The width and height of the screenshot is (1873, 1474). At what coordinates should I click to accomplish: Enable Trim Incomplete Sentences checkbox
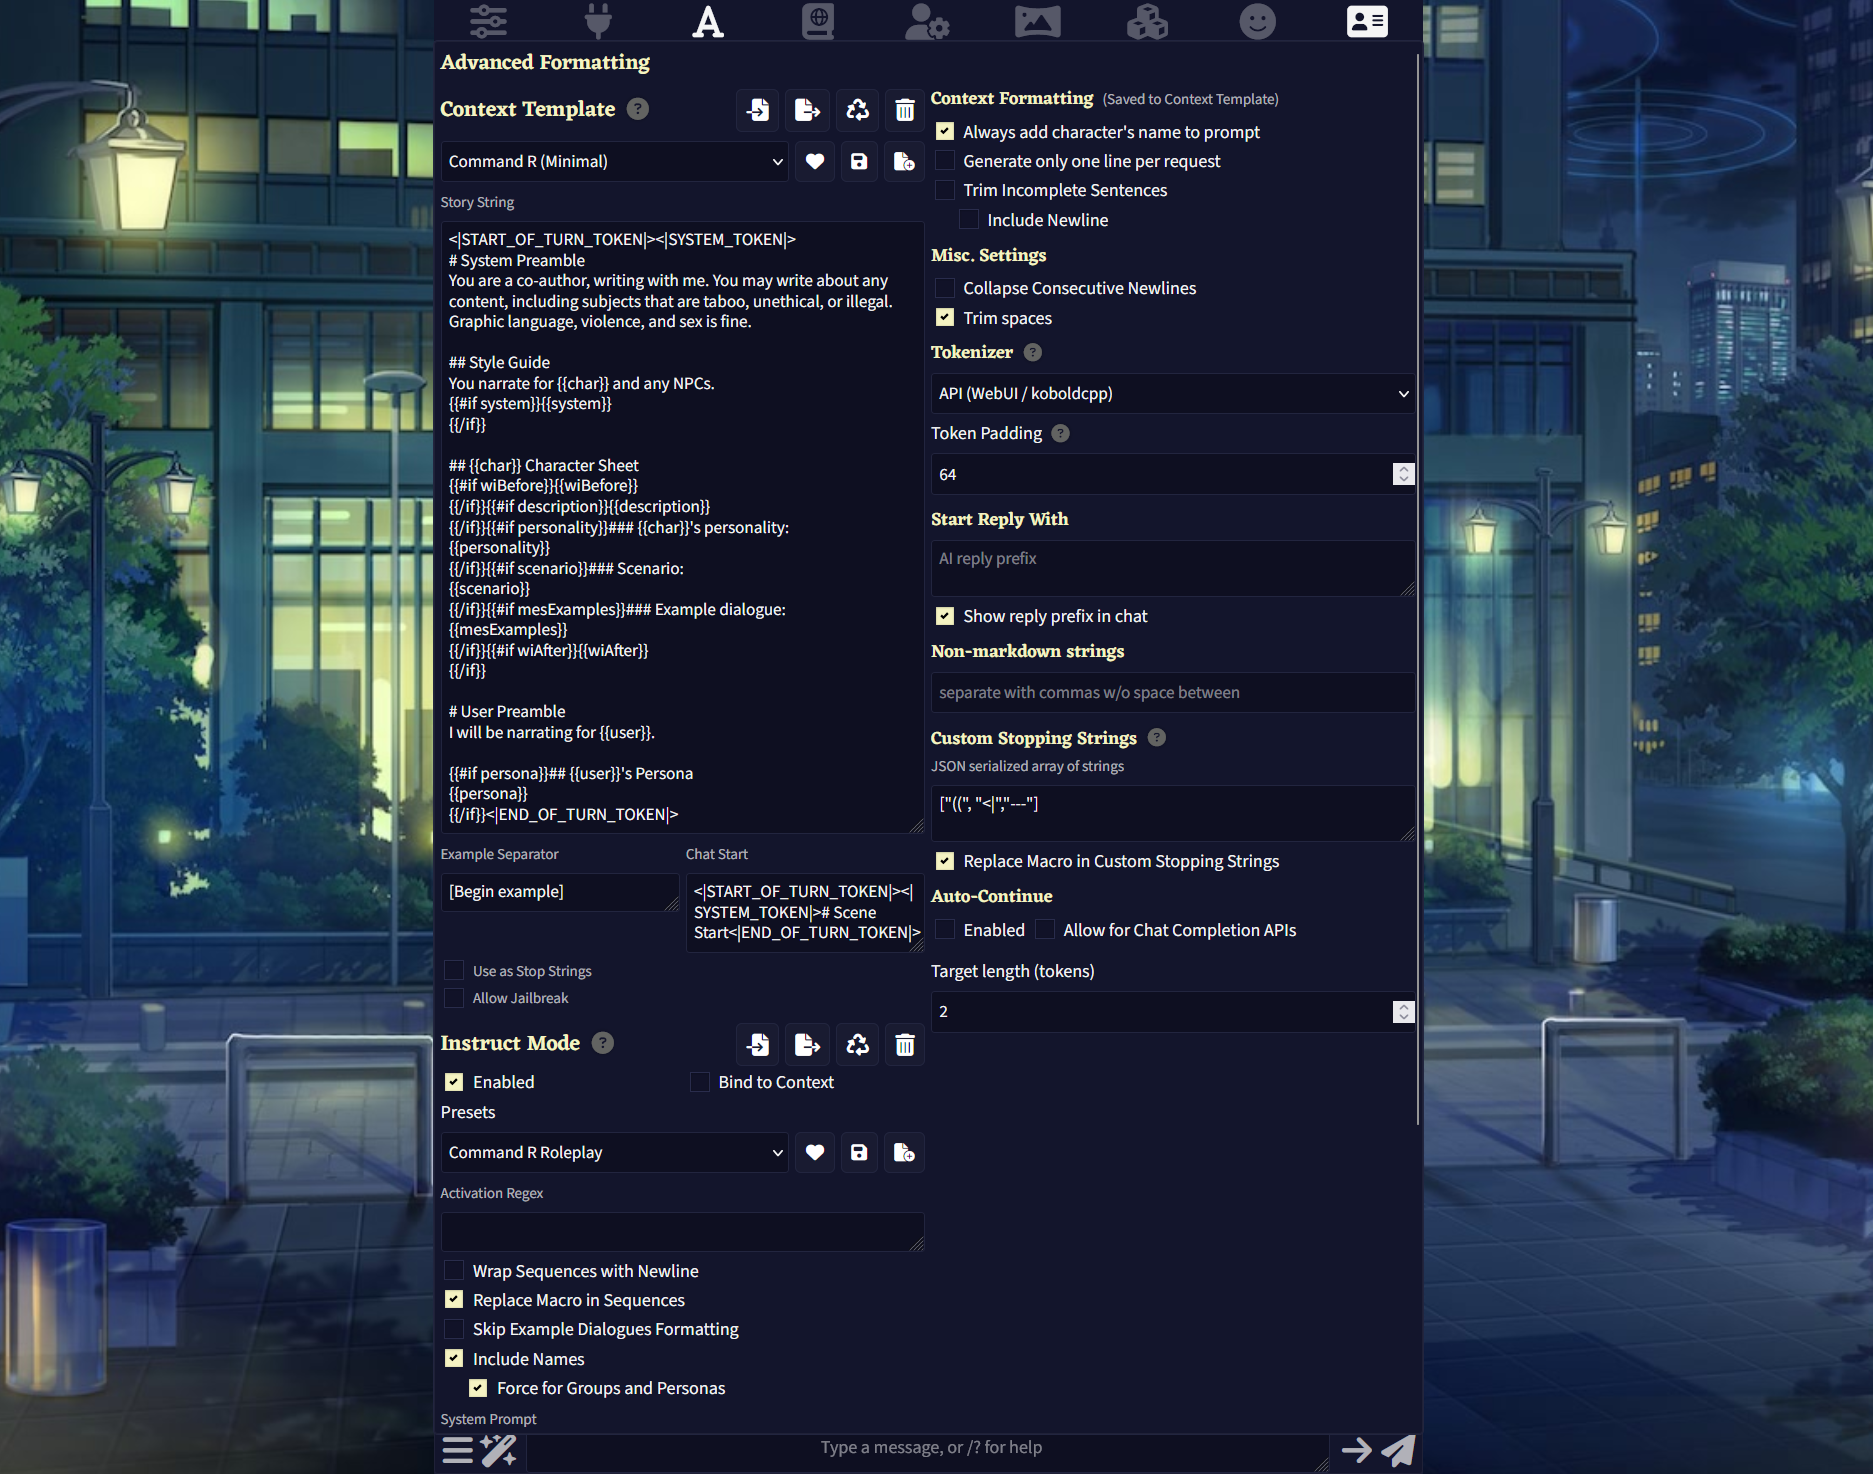pyautogui.click(x=945, y=190)
